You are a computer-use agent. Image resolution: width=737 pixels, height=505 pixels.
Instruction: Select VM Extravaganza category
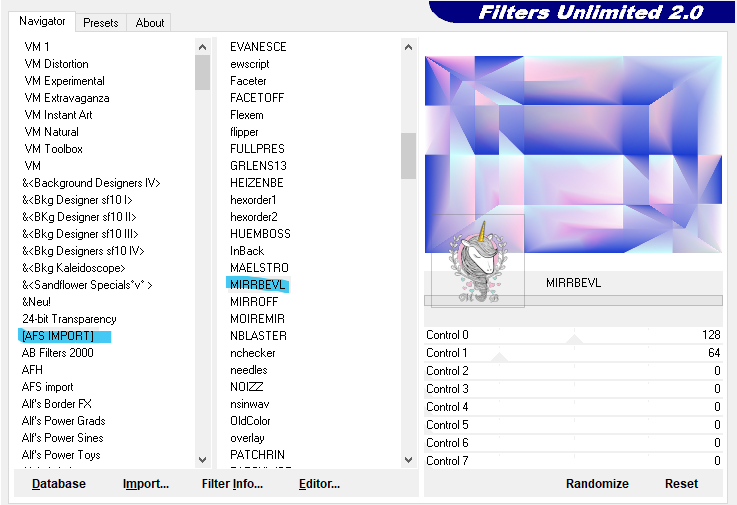(x=67, y=98)
